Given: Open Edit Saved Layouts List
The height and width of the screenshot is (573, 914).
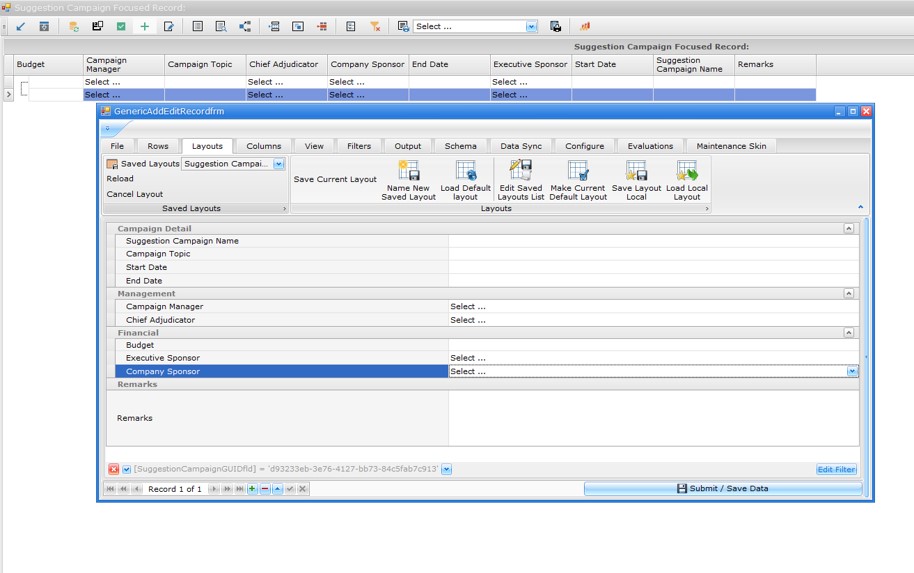Looking at the screenshot, I should (520, 171).
